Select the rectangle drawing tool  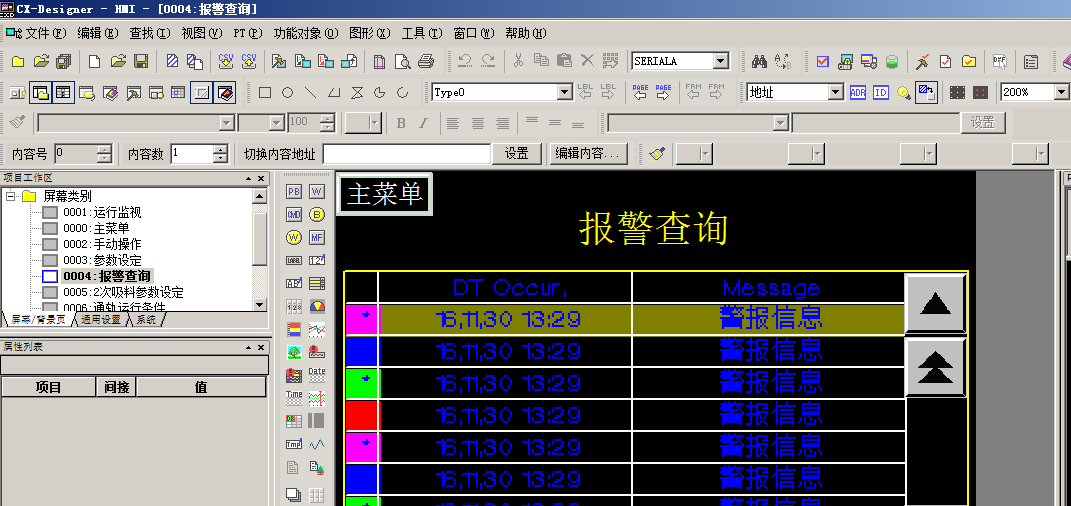pos(265,93)
